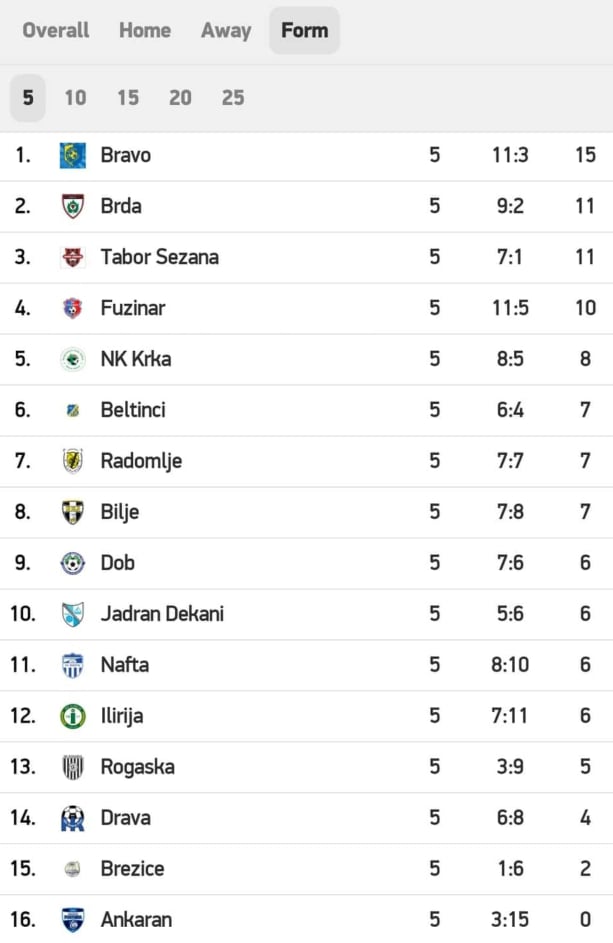
Task: Open the Beltinci team link
Action: 133,410
